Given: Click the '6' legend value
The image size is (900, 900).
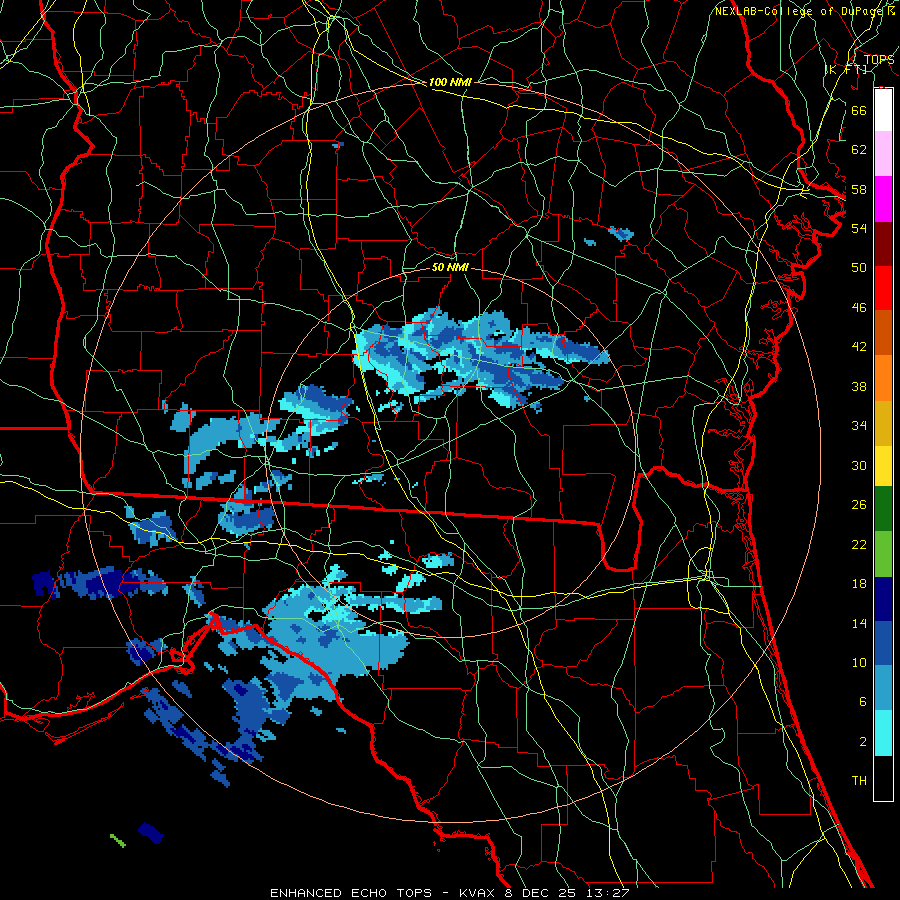Looking at the screenshot, I should [x=862, y=702].
